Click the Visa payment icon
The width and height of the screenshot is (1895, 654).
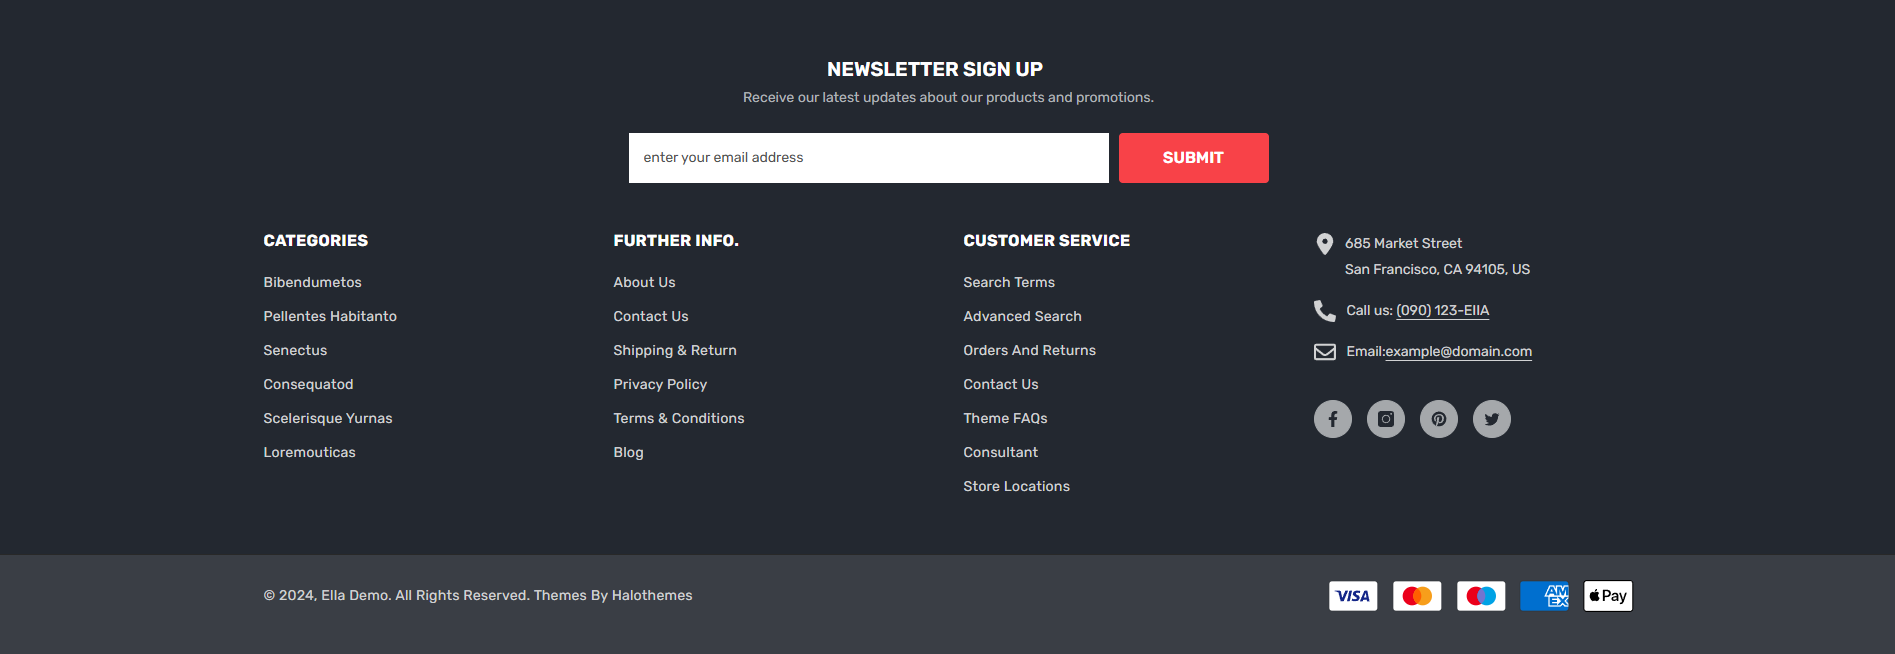click(1353, 596)
